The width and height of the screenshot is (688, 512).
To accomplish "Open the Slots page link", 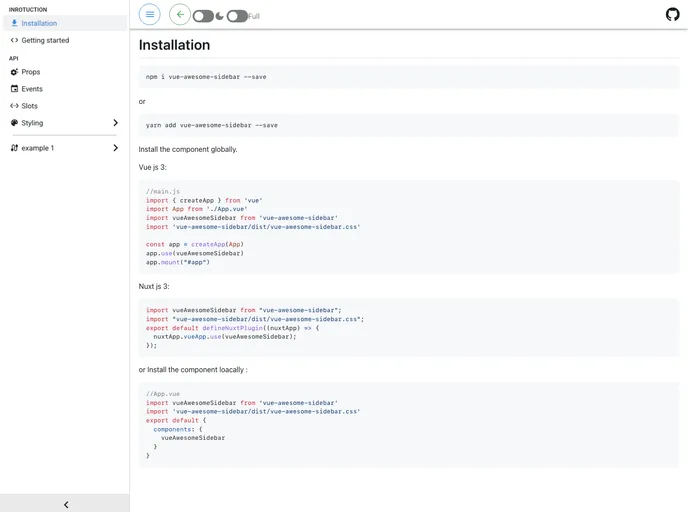I will (30, 106).
